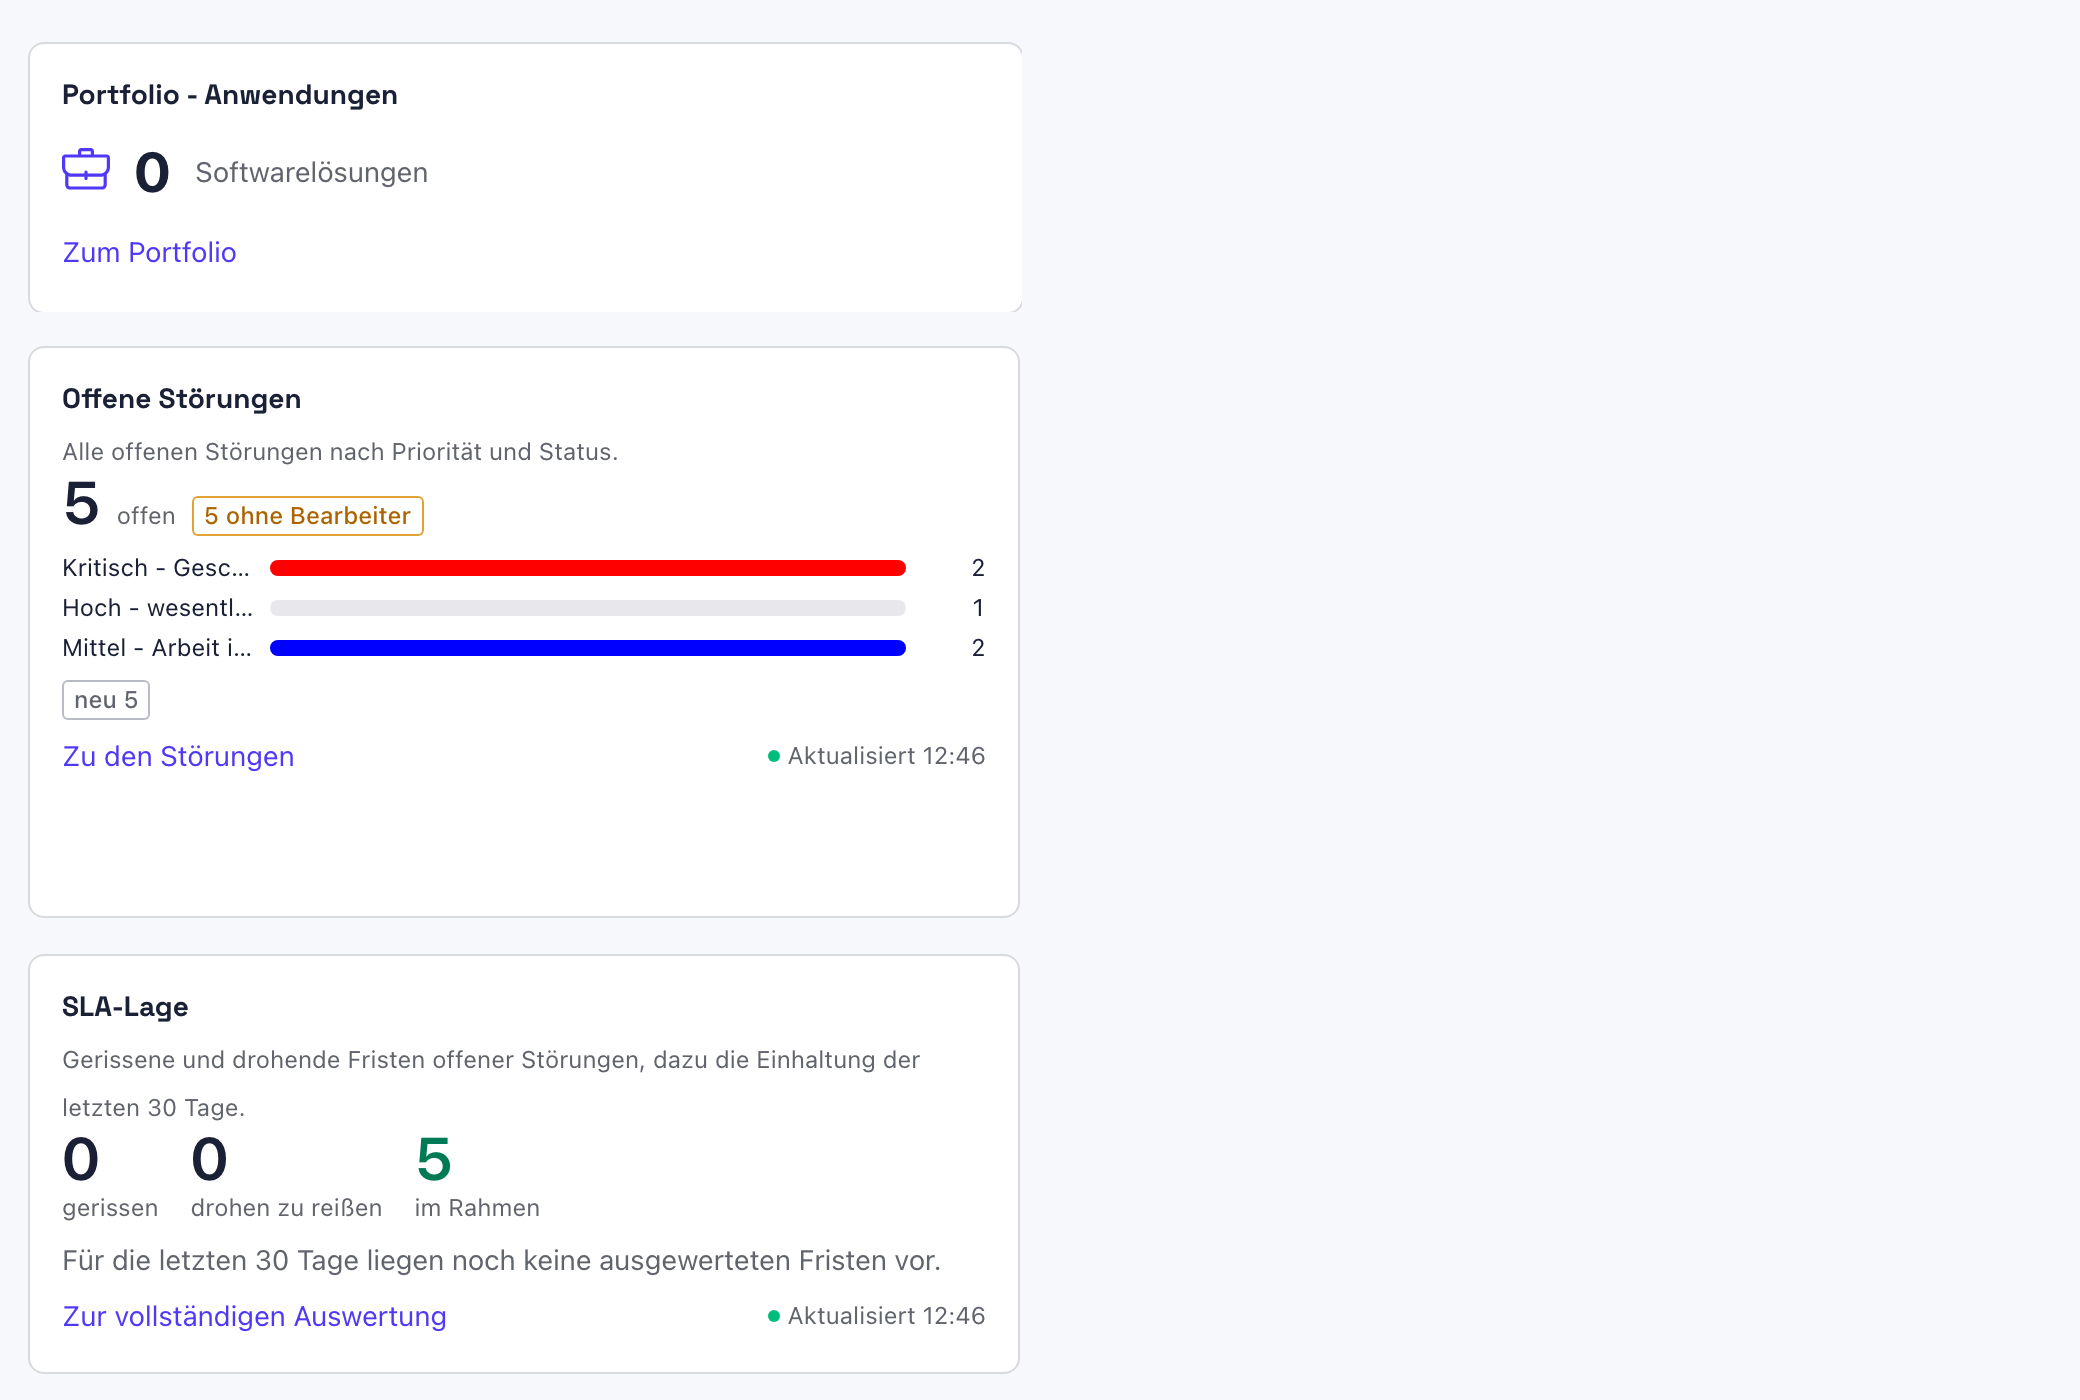This screenshot has width=2080, height=1400.
Task: Click 'Alle offenen Störungen nach Priorität' description
Action: (340, 452)
